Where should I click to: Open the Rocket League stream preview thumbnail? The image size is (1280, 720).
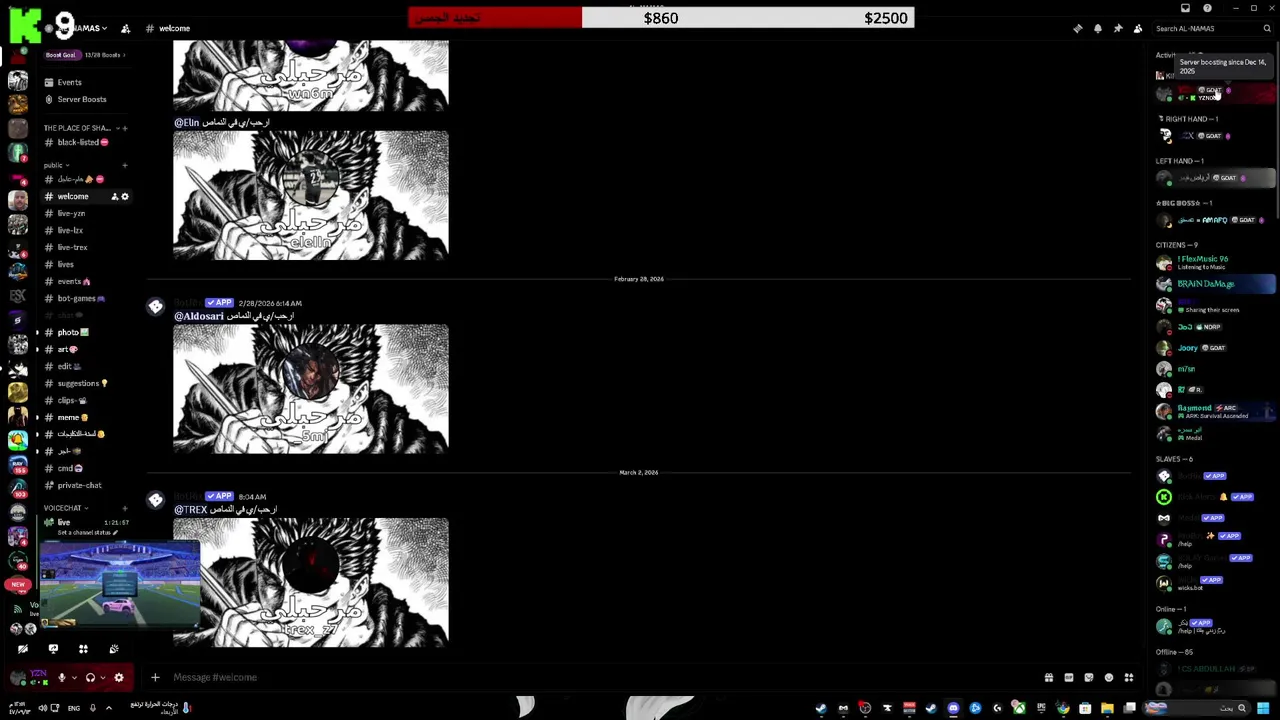click(x=120, y=583)
